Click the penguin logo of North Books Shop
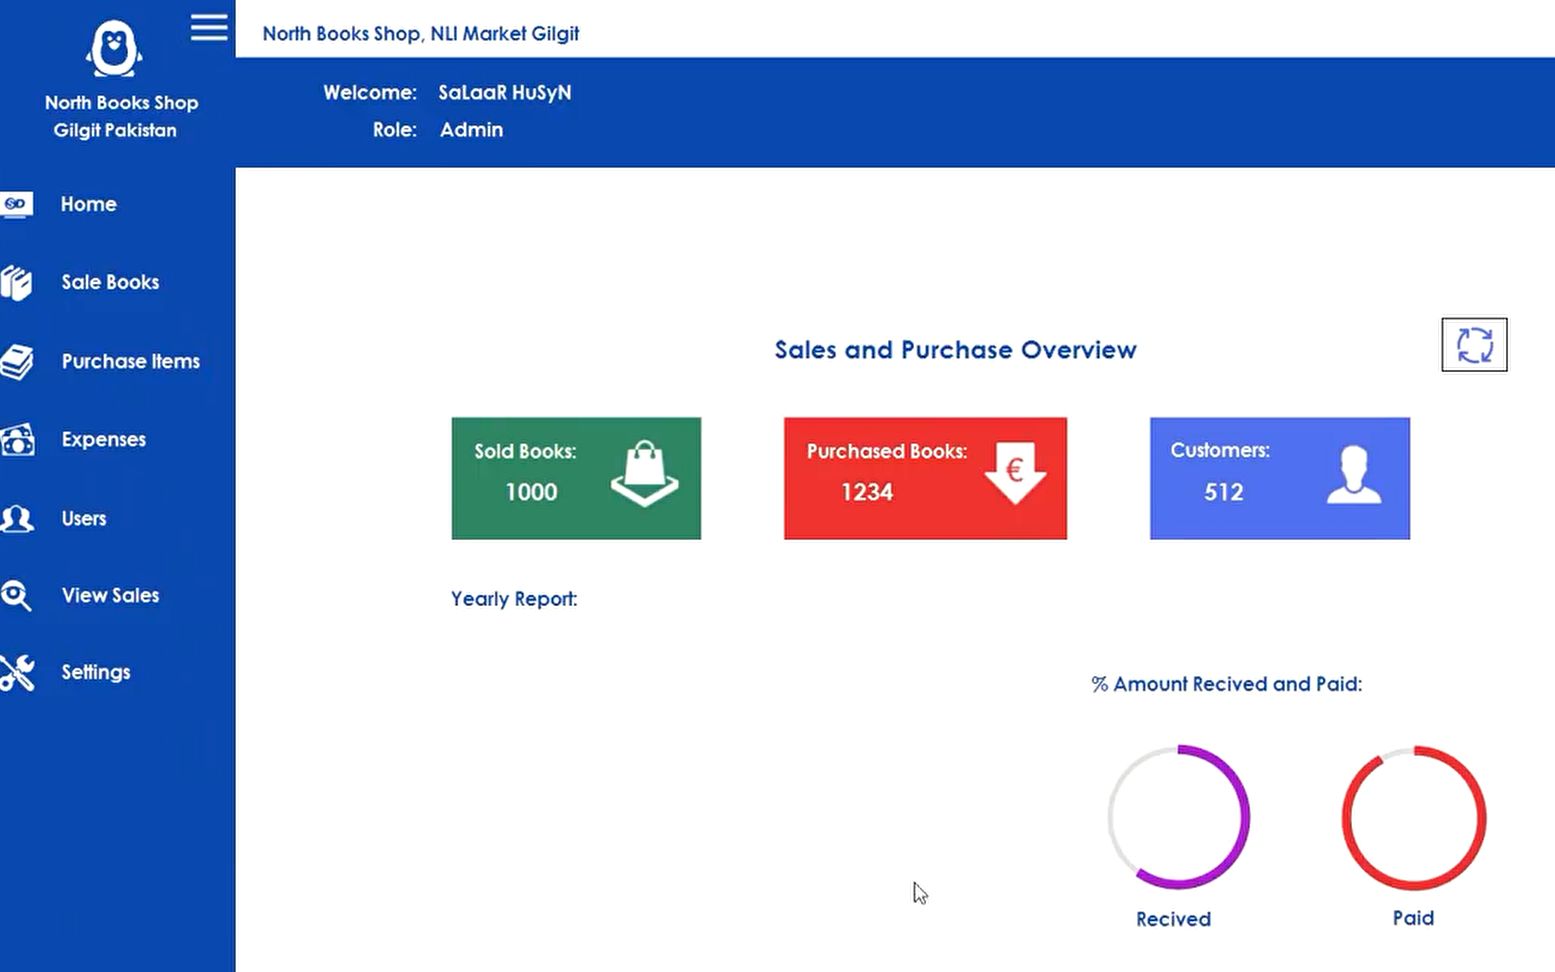Image resolution: width=1555 pixels, height=972 pixels. click(x=114, y=49)
